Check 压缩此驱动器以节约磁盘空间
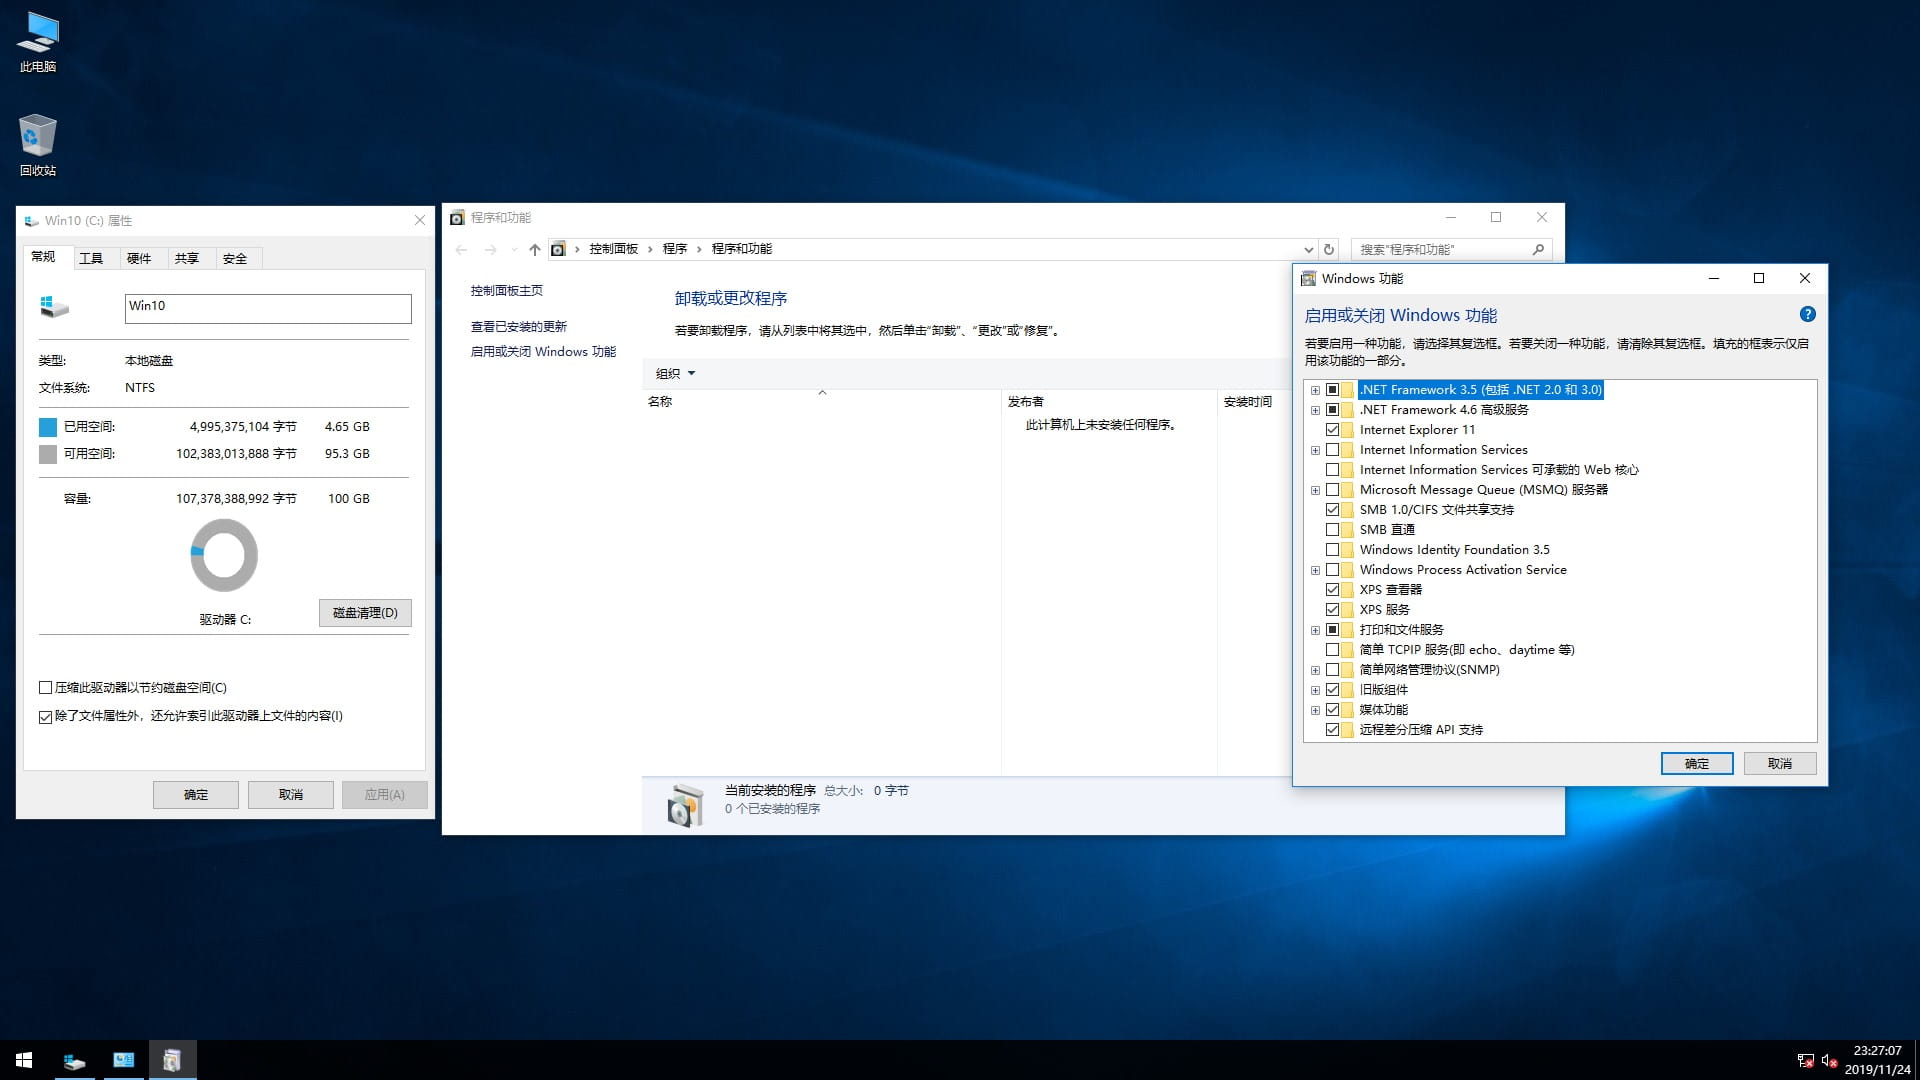Viewport: 1920px width, 1080px height. [x=45, y=687]
